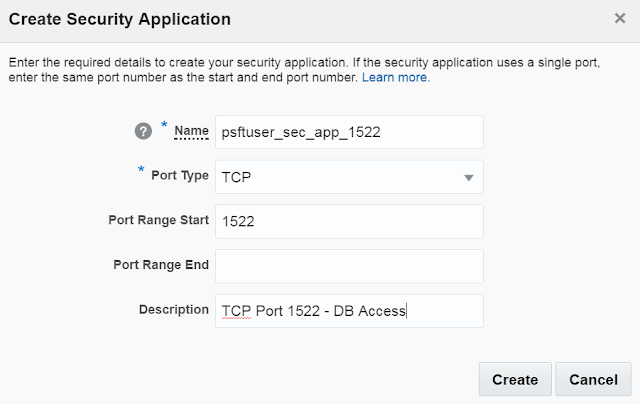This screenshot has height=404, width=640.
Task: Click the instruction paragraph text
Action: pos(300,69)
